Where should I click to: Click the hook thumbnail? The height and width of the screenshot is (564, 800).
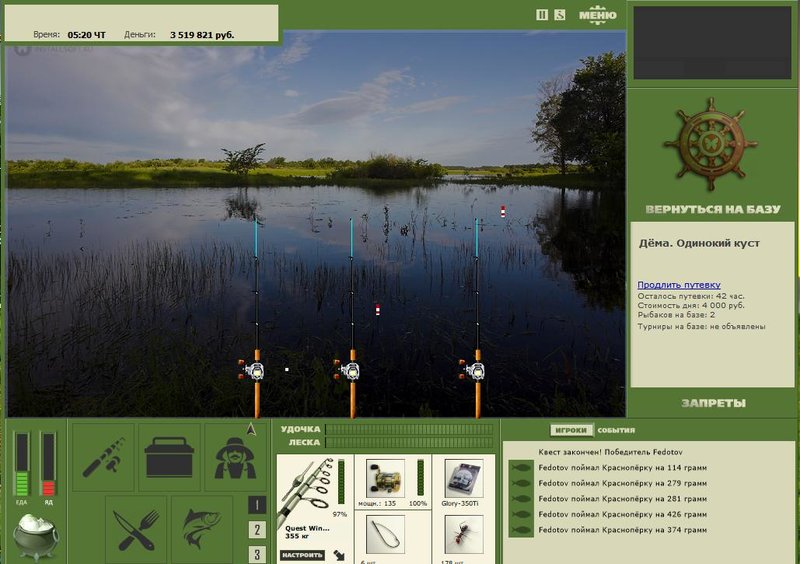click(x=385, y=535)
